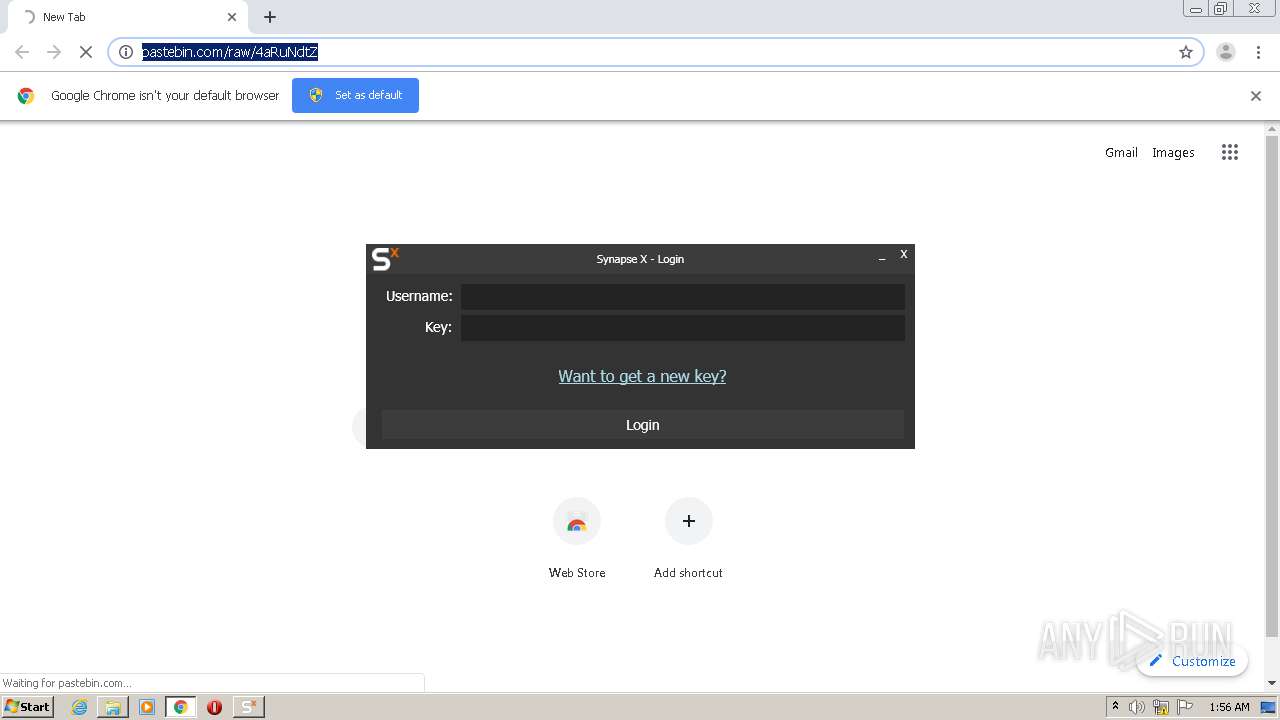Go forward in Chrome navigation

(x=54, y=52)
